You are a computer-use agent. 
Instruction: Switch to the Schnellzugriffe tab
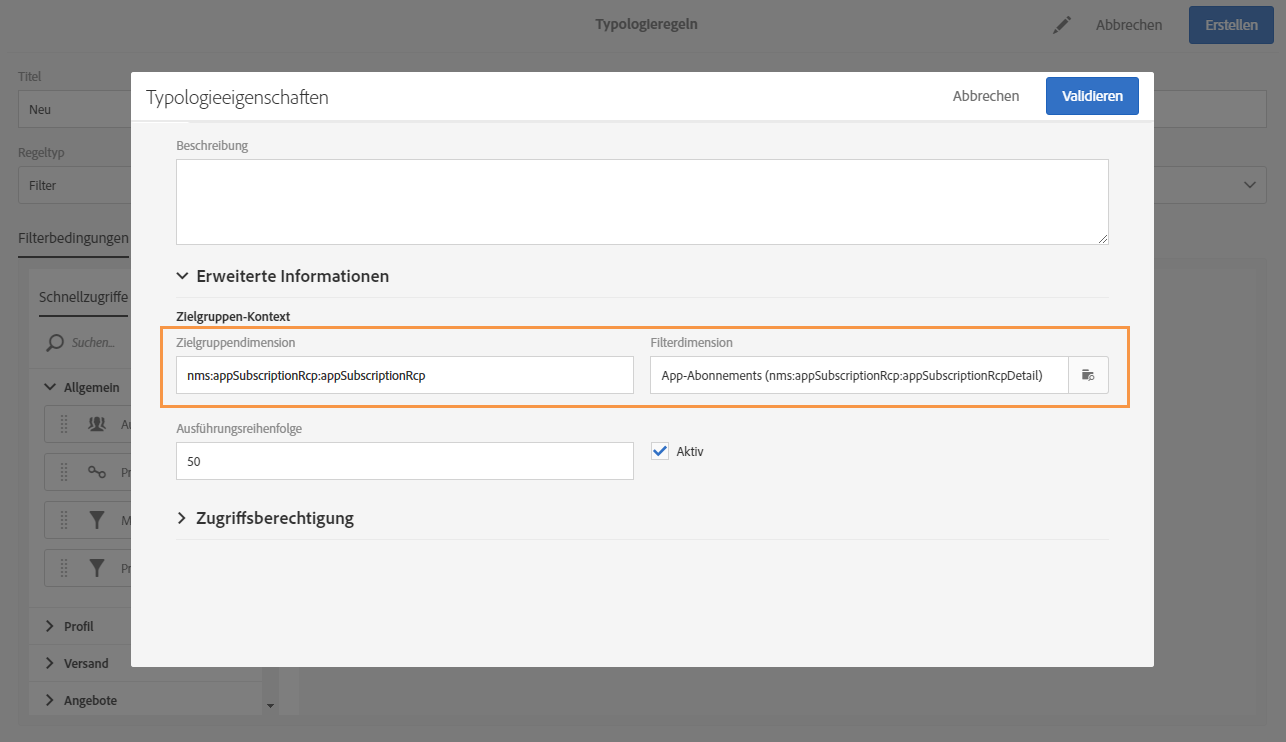[83, 297]
